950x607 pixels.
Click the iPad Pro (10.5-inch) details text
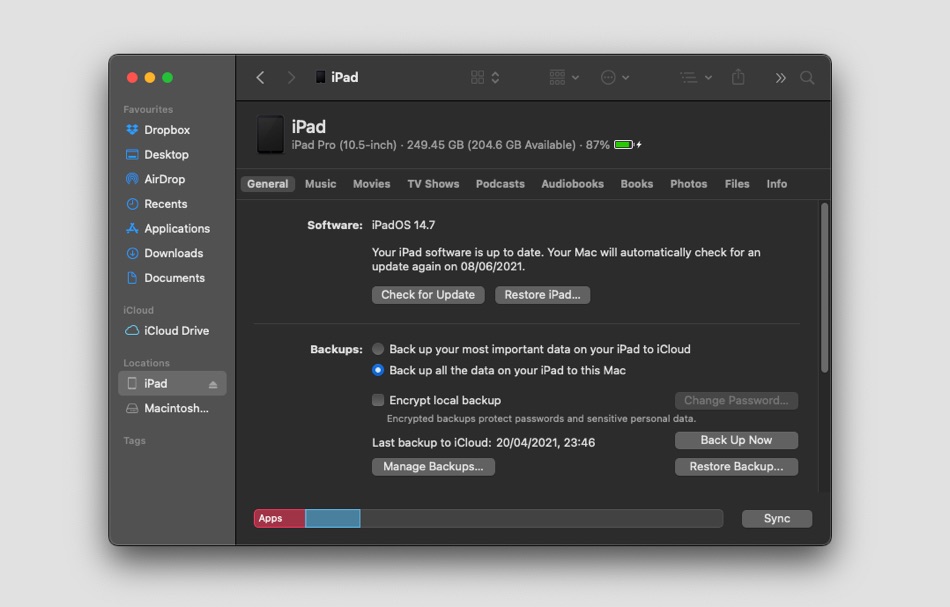[x=344, y=145]
